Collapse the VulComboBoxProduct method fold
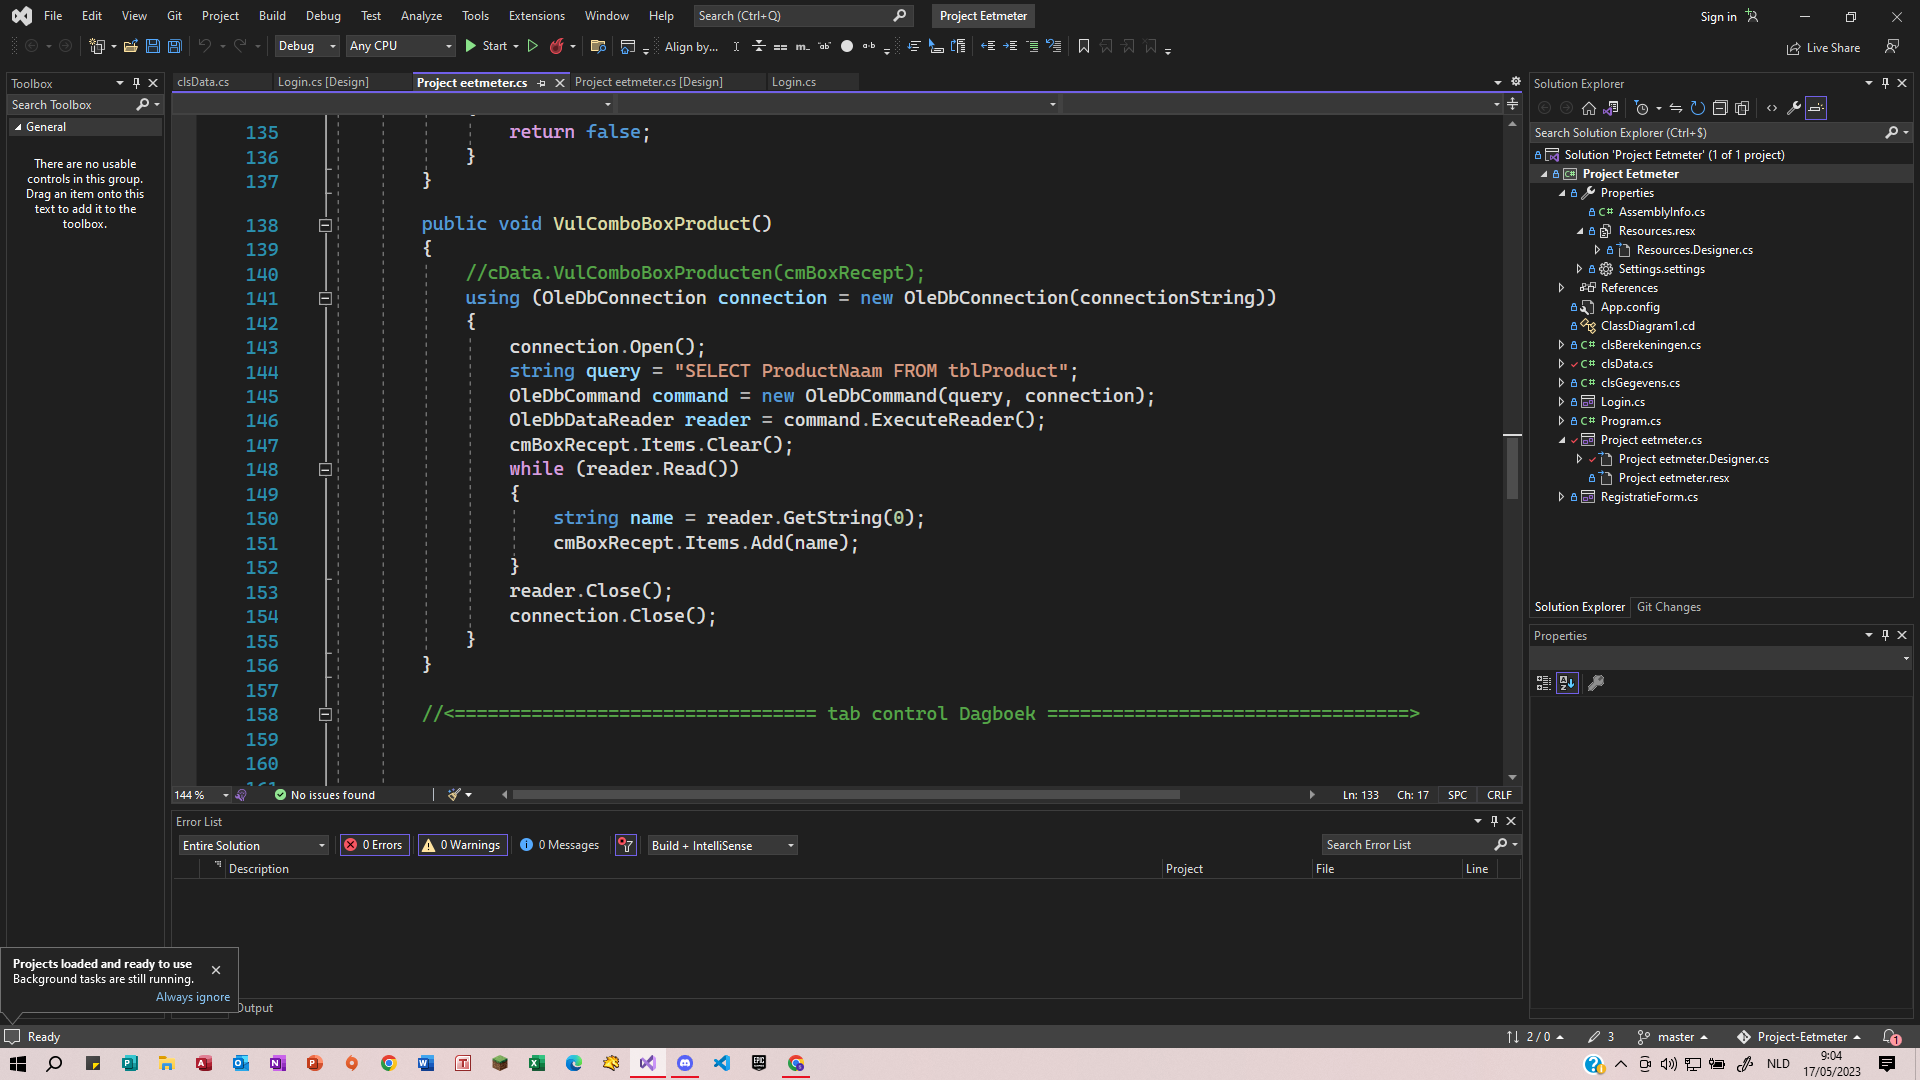The width and height of the screenshot is (1920, 1080). coord(325,225)
